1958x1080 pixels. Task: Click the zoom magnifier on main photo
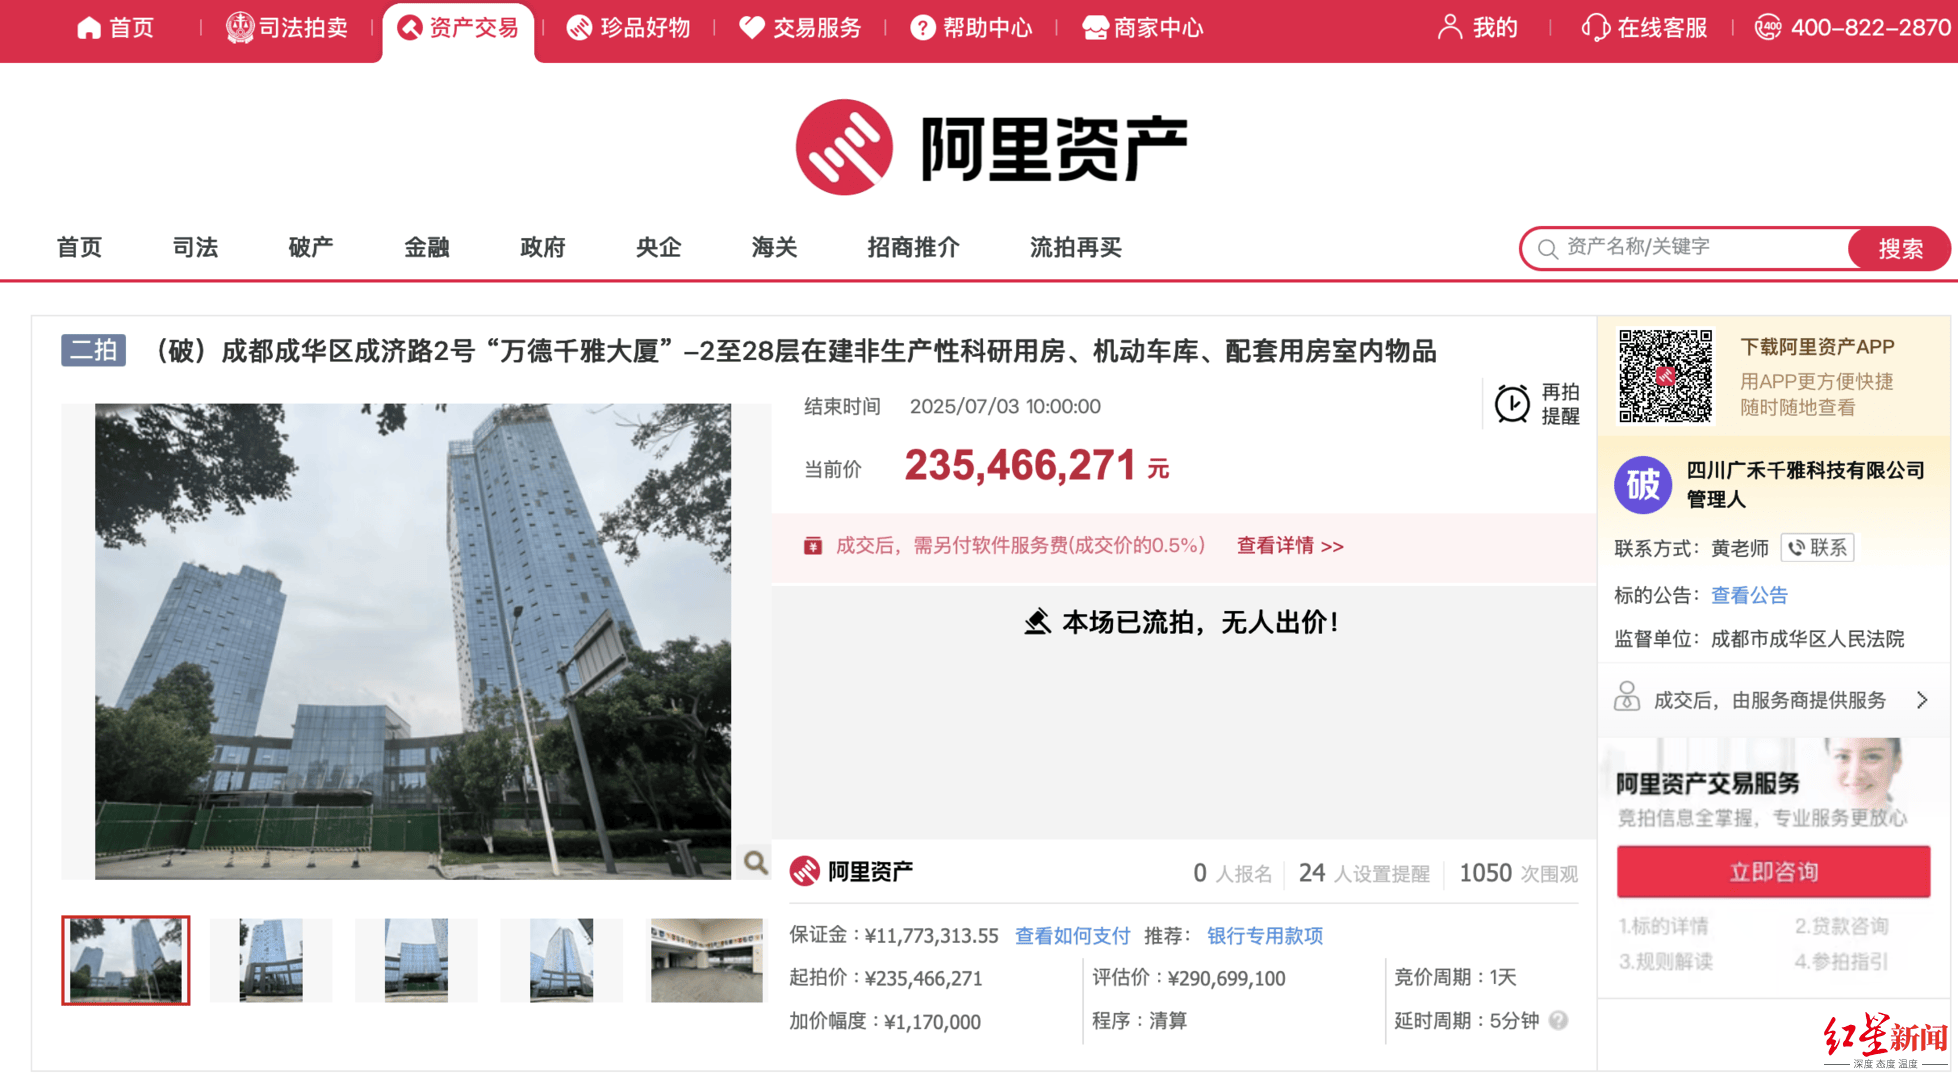tap(755, 862)
